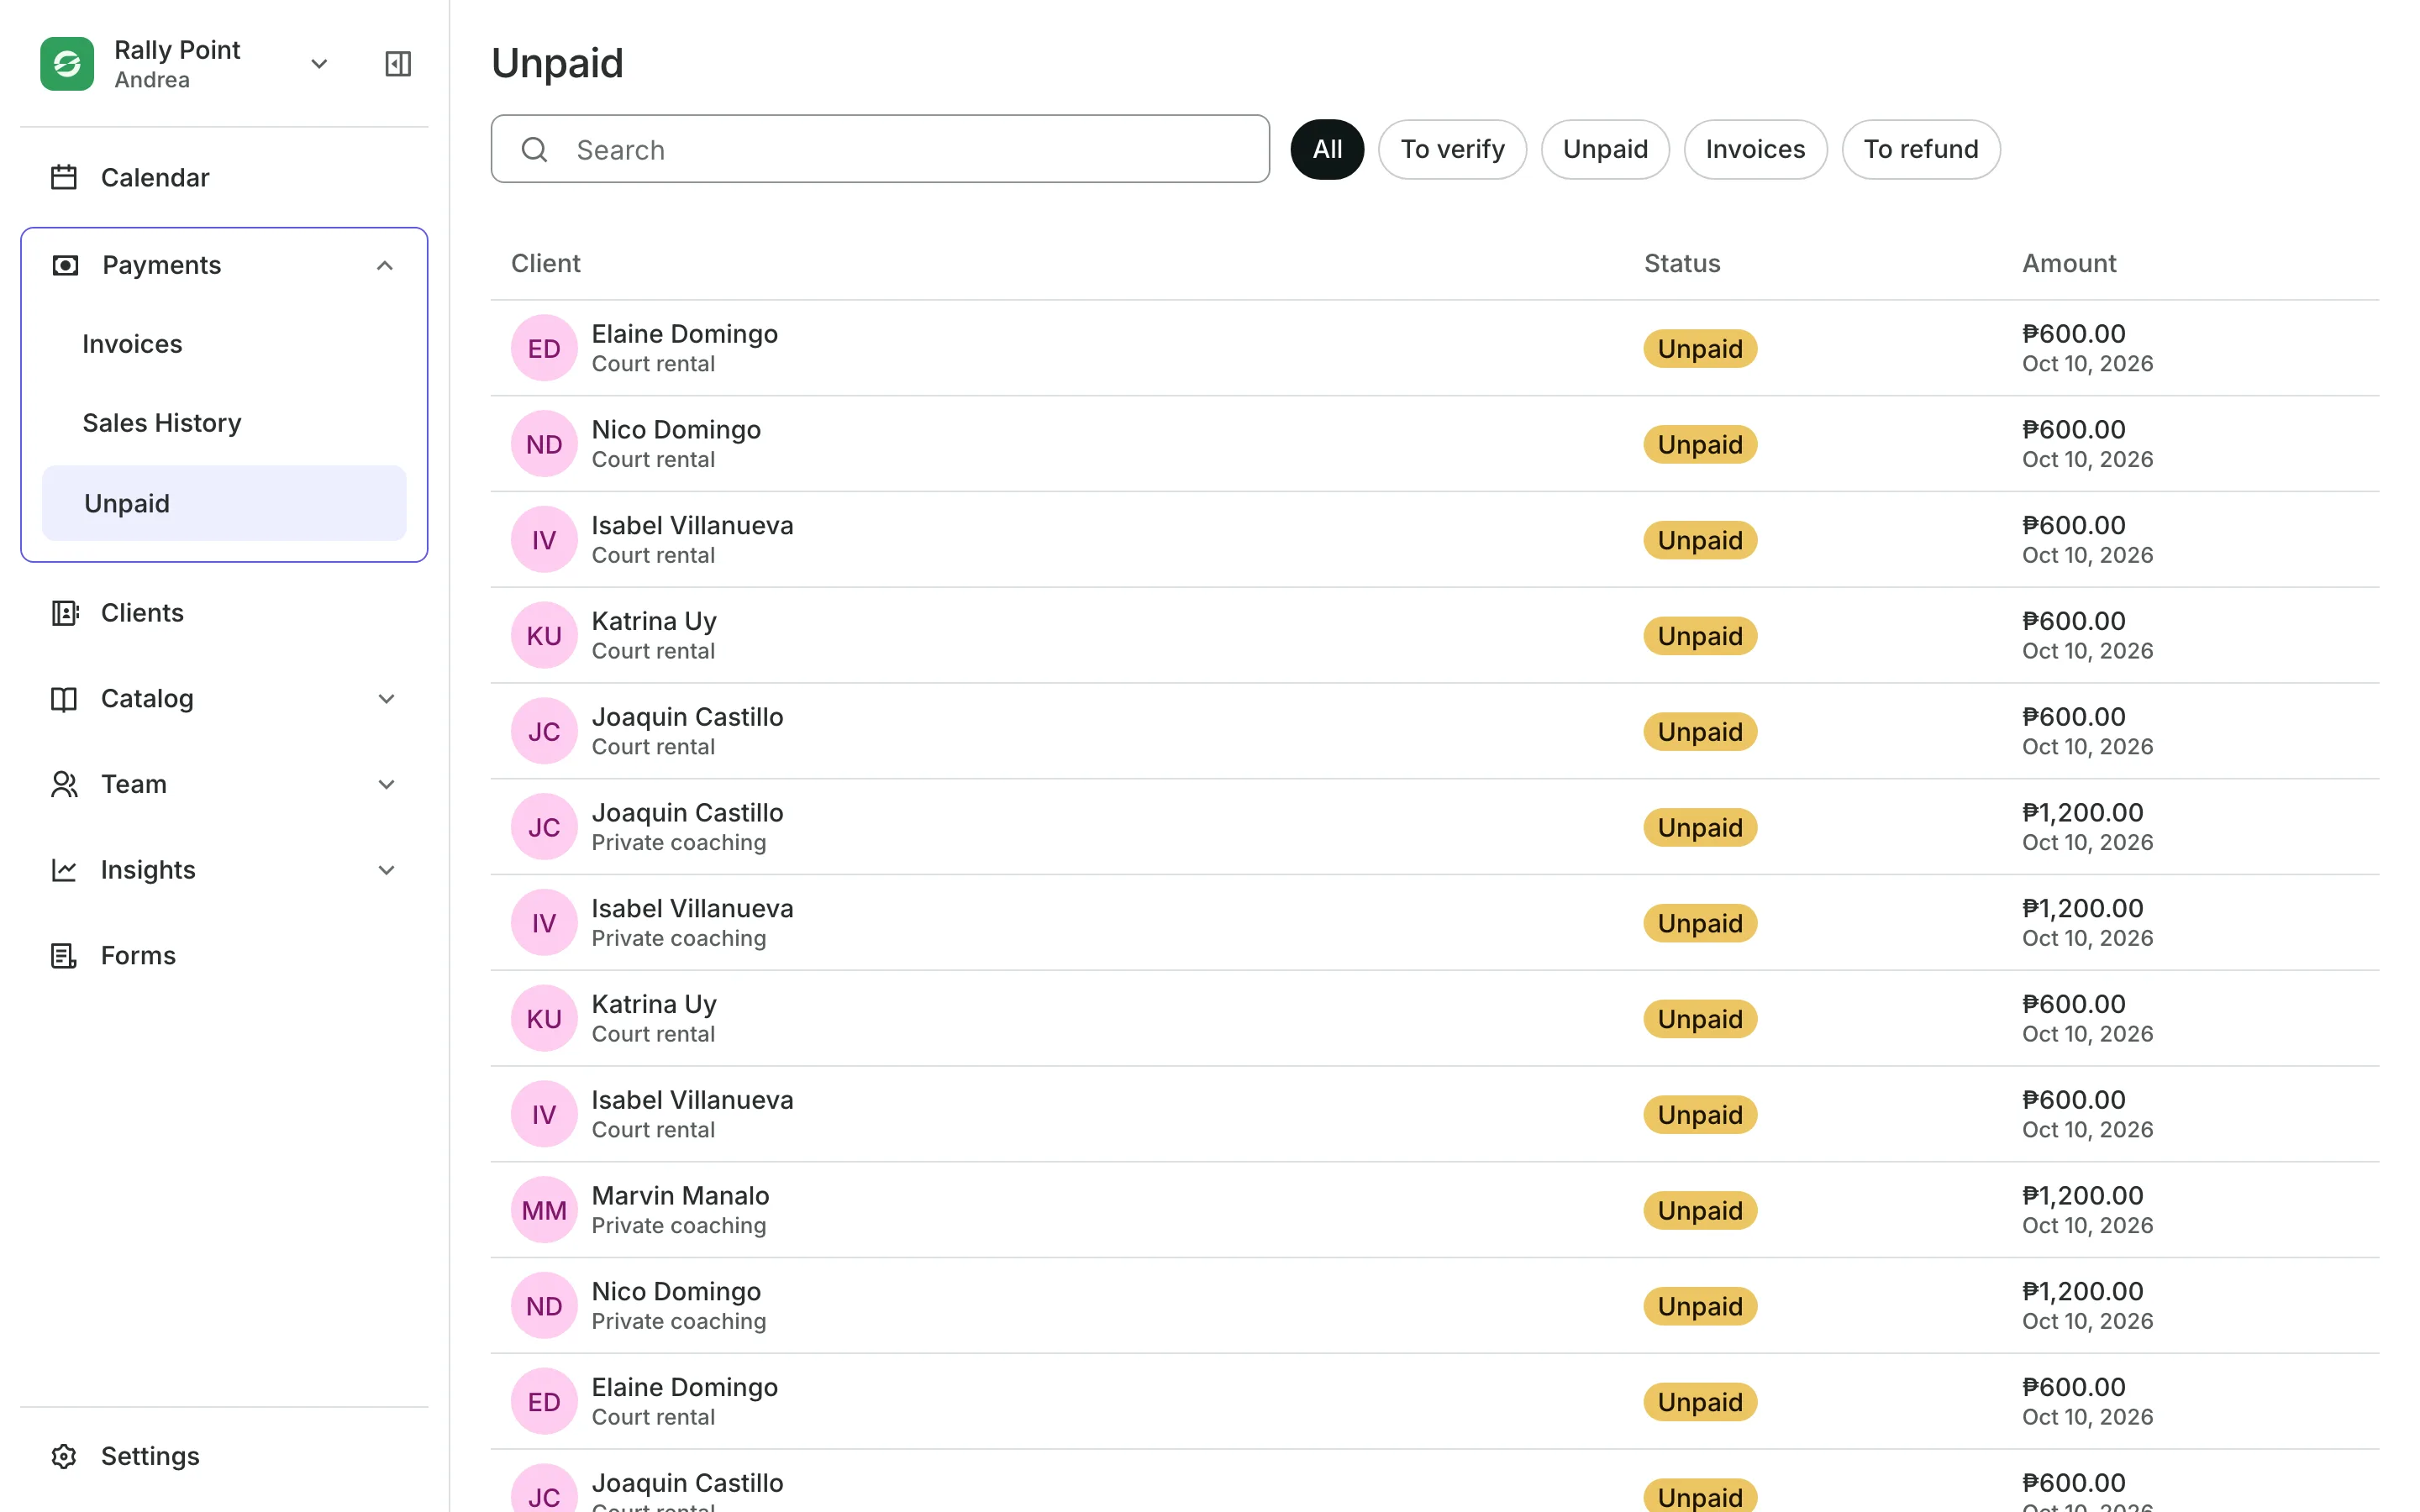Click the Clients address book icon

tap(64, 613)
